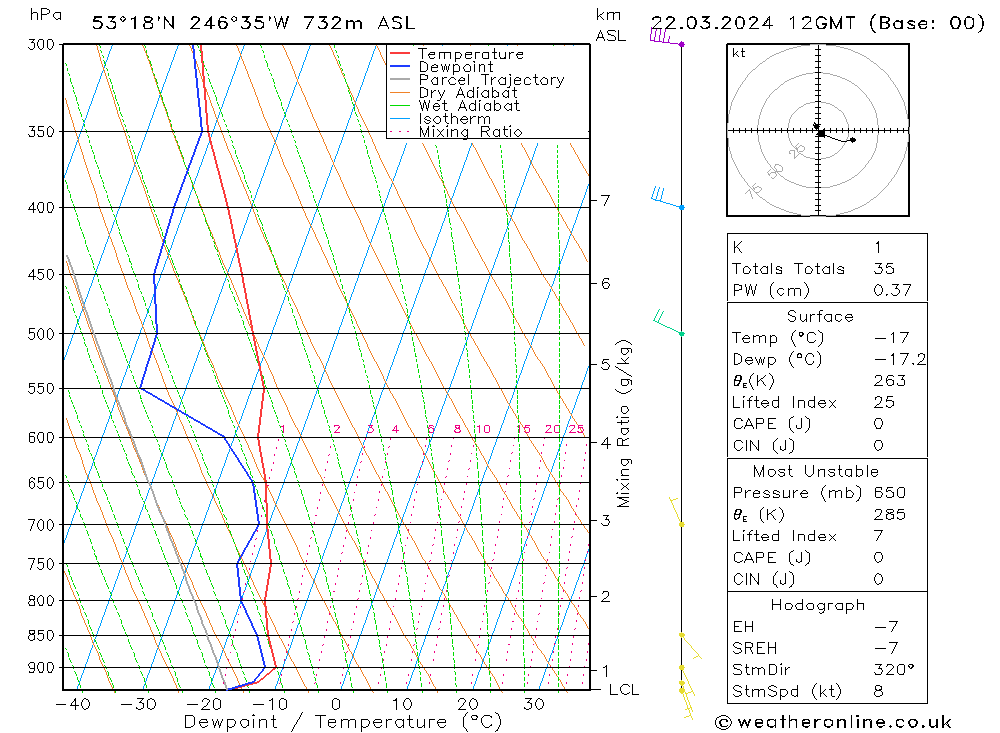Click the surface Lifted Index value 25

tap(884, 402)
